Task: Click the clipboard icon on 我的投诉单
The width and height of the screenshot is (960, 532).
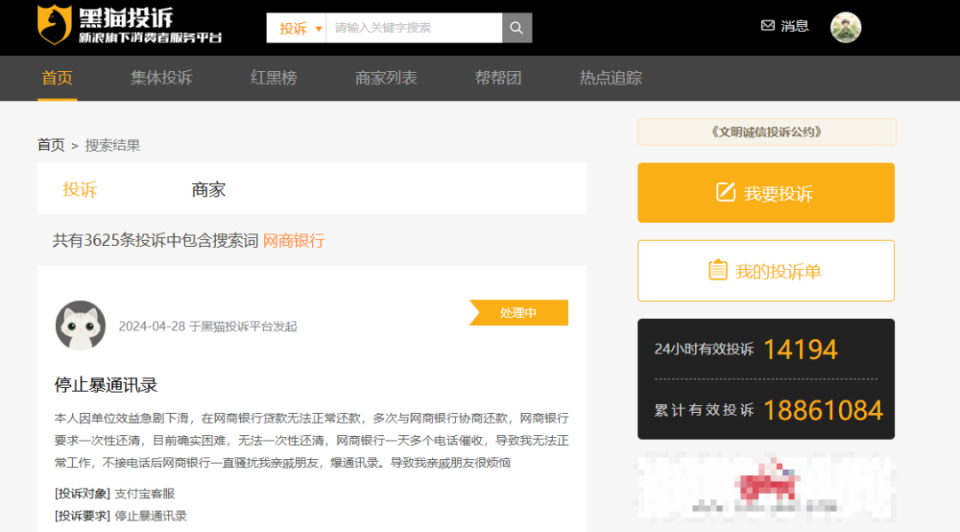Action: pos(718,270)
